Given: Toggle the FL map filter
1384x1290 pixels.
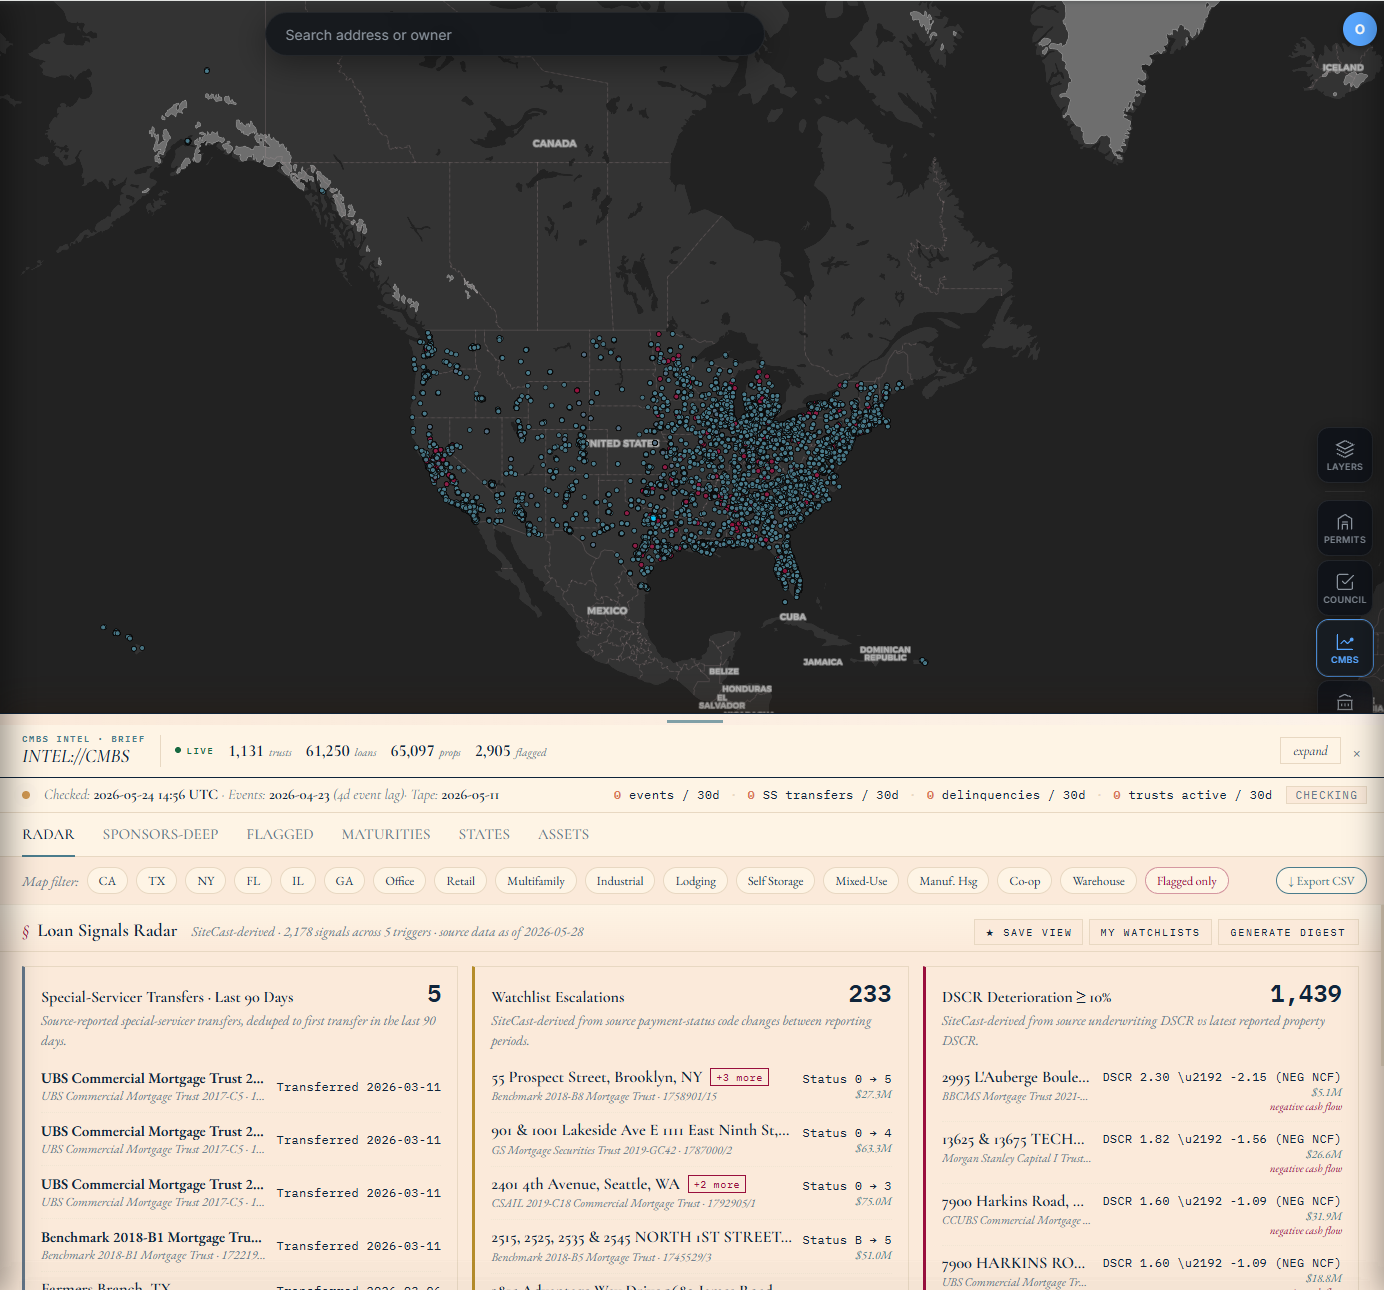Looking at the screenshot, I should (x=253, y=881).
